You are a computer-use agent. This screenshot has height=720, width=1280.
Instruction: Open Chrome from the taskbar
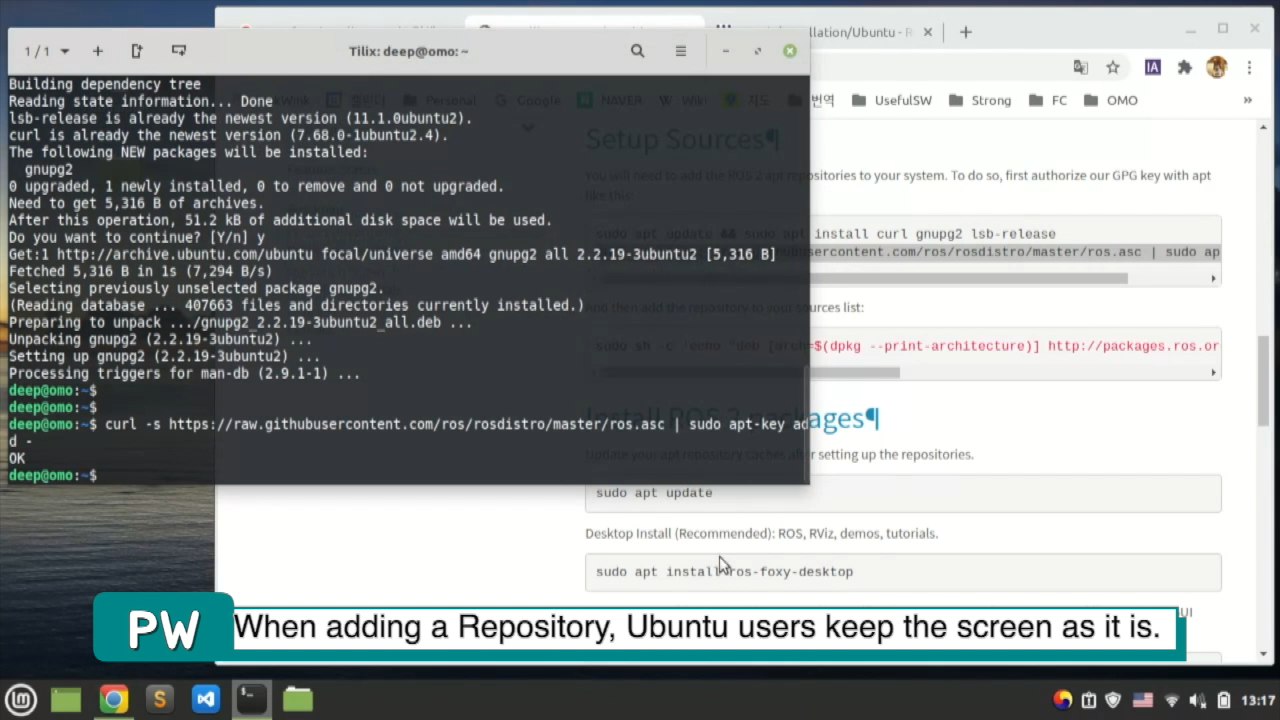click(x=113, y=699)
